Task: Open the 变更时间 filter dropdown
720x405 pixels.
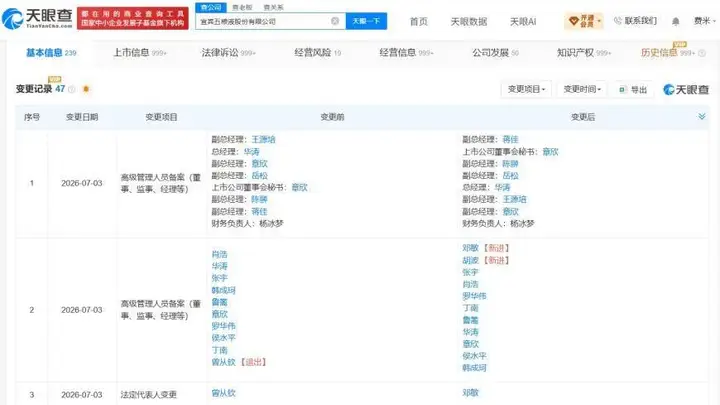Action: point(582,90)
